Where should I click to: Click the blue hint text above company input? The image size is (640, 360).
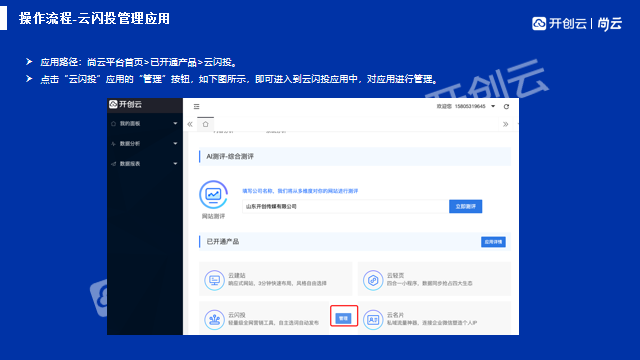point(300,191)
